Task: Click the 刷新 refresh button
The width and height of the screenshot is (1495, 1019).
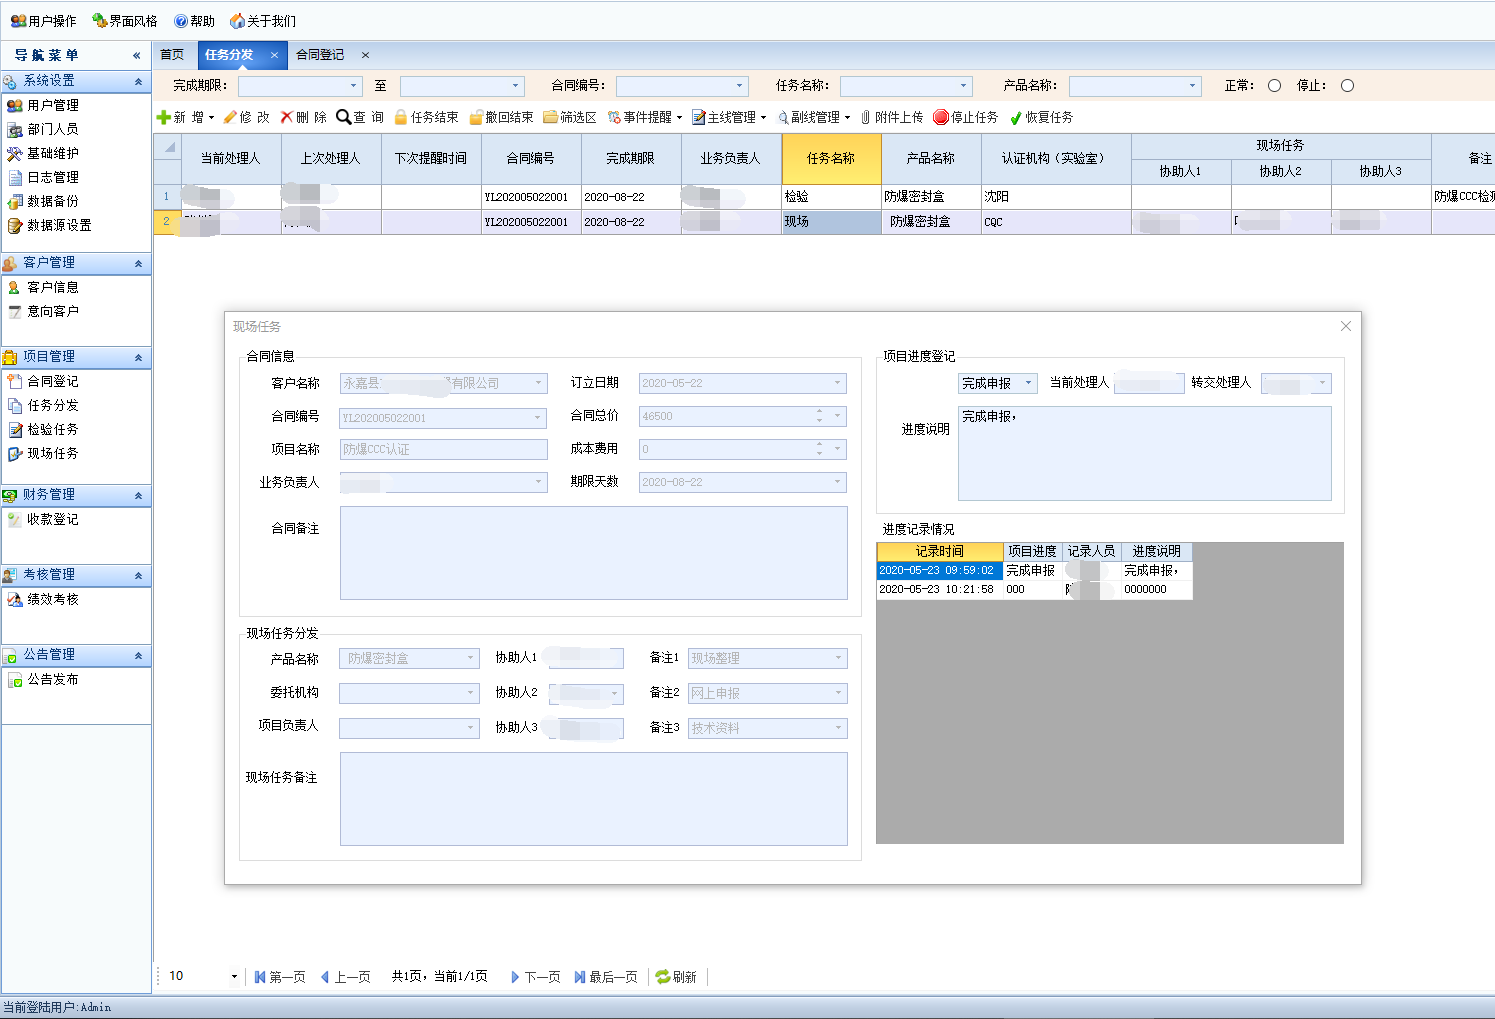Action: click(677, 977)
